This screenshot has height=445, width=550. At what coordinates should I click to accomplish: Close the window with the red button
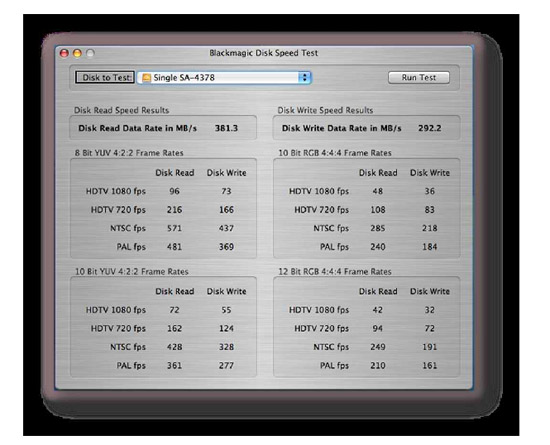pos(64,53)
